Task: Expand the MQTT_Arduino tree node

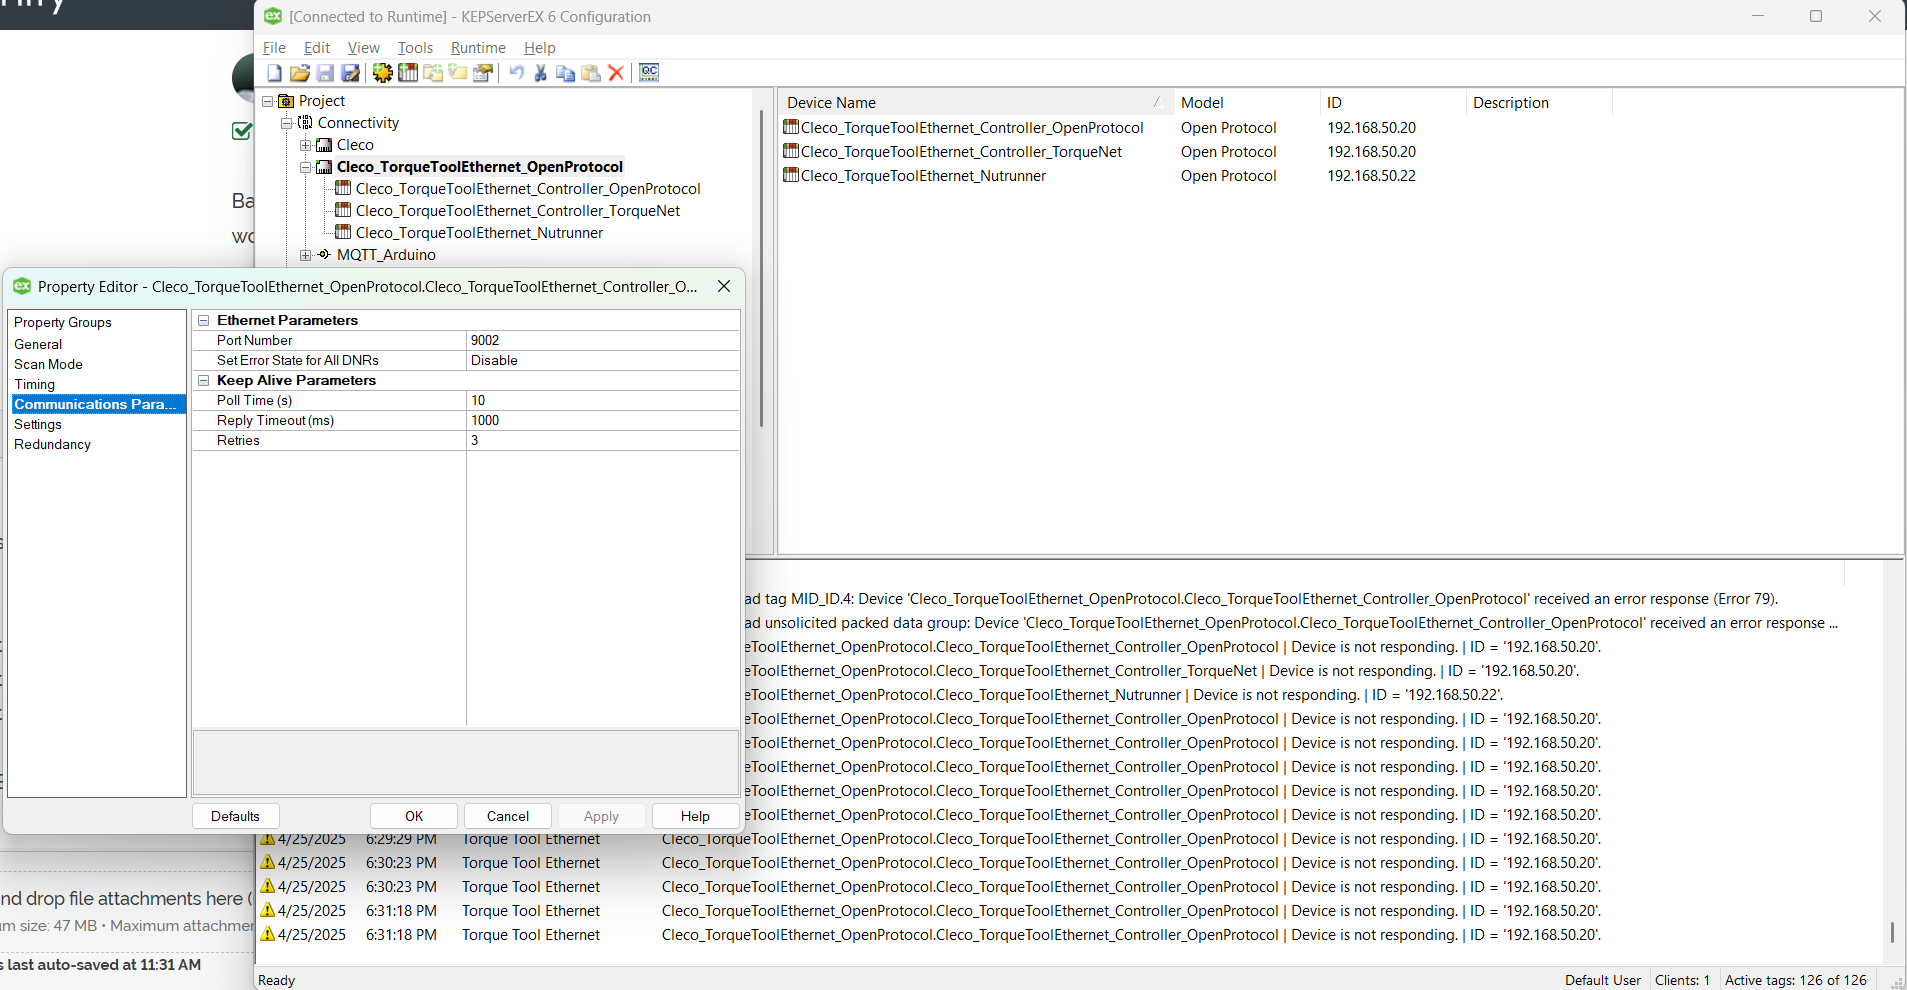Action: [x=306, y=255]
